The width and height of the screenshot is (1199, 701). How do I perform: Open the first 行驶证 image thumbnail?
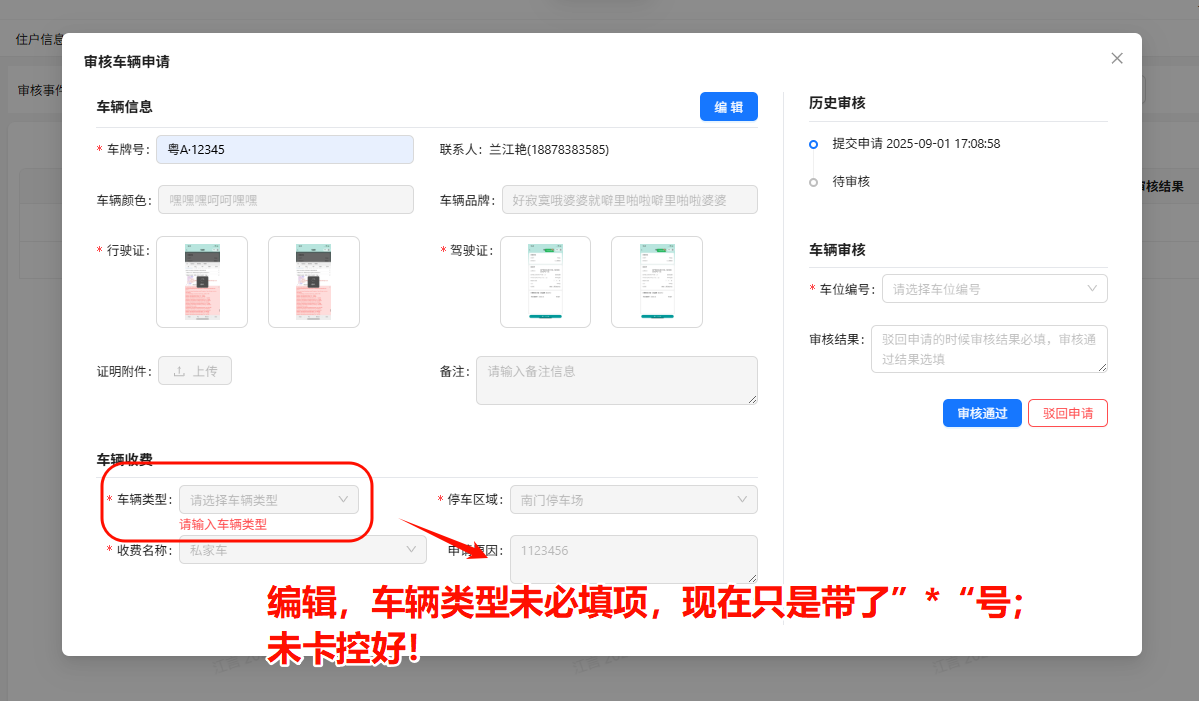(x=202, y=282)
